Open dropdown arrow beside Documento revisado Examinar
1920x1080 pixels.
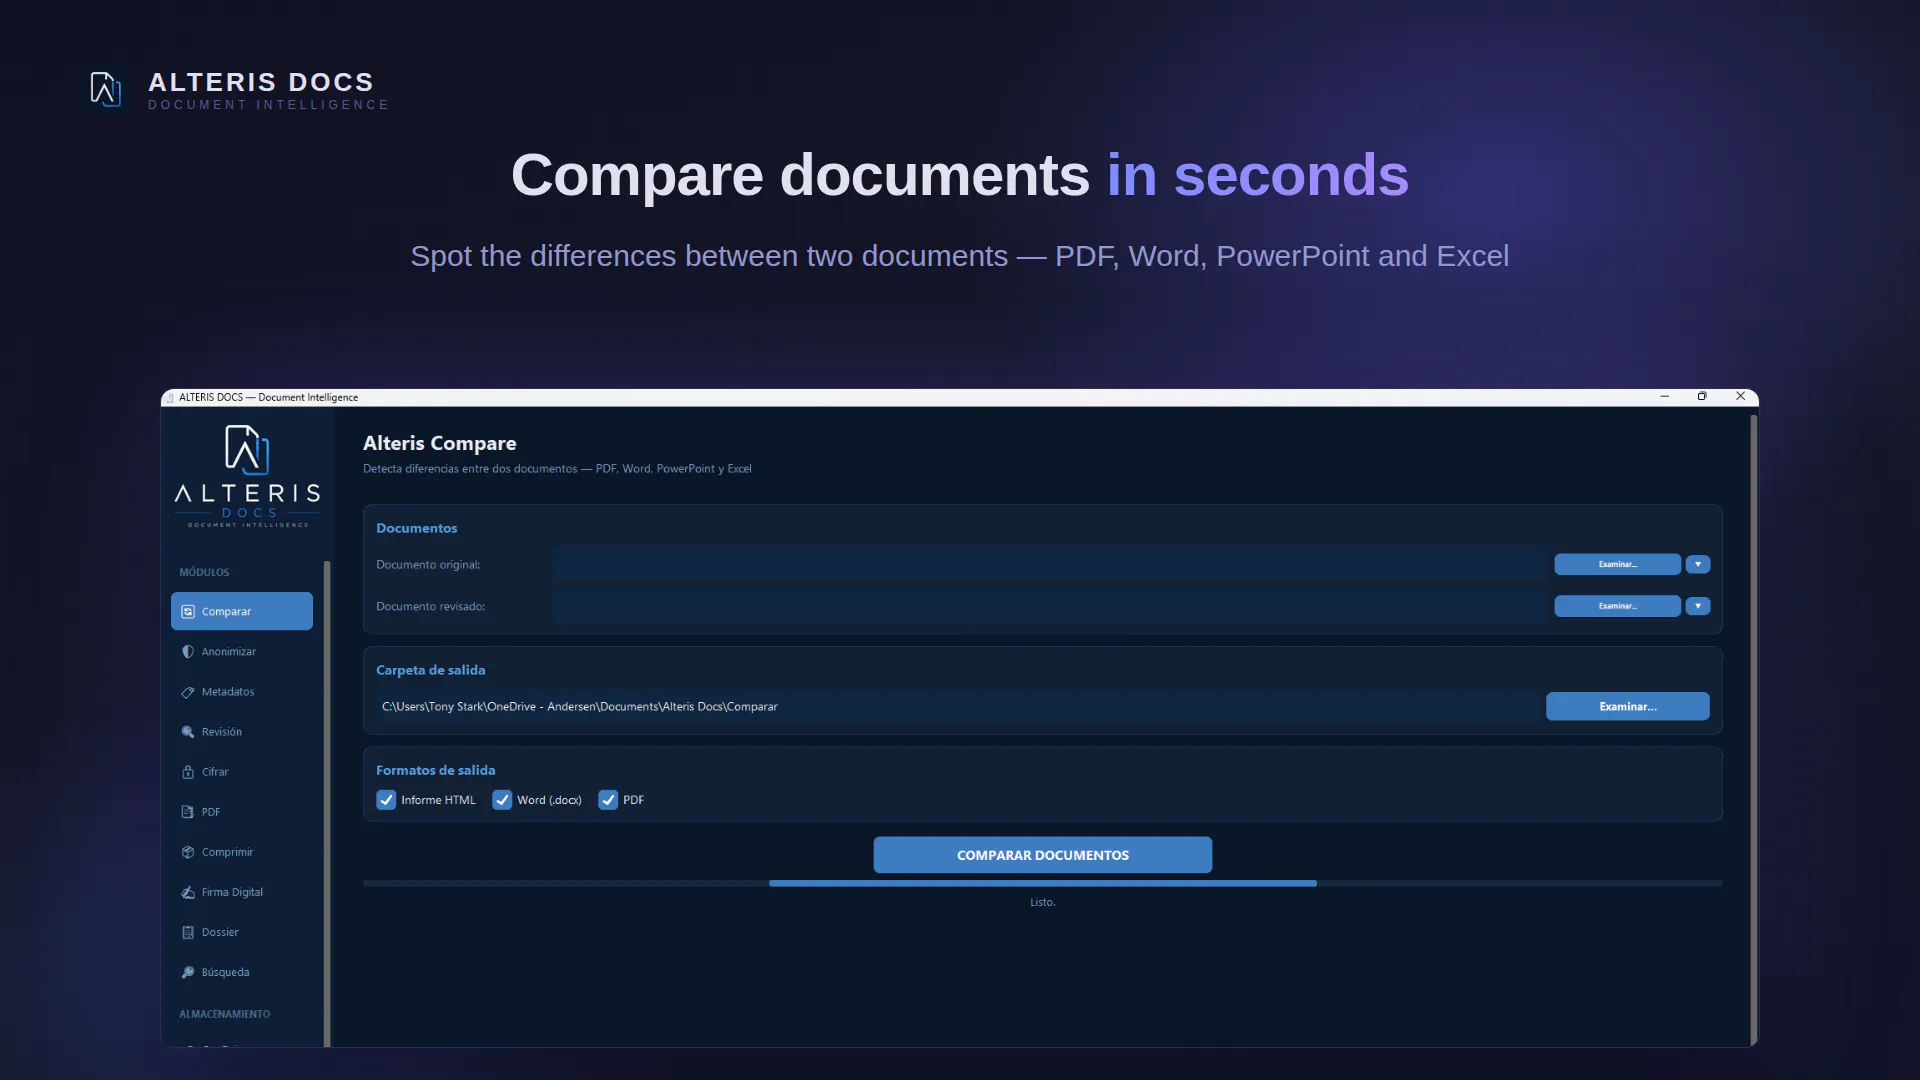point(1698,606)
